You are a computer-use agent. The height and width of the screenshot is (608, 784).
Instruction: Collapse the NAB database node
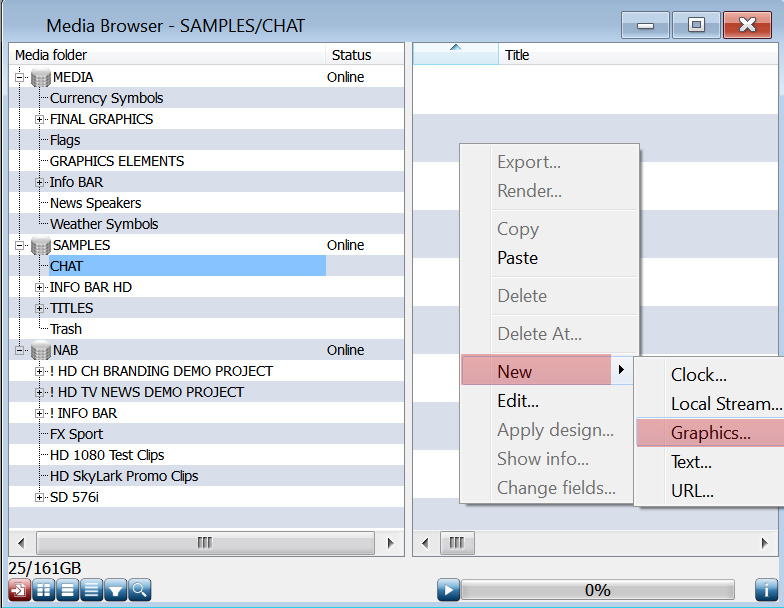tap(20, 350)
